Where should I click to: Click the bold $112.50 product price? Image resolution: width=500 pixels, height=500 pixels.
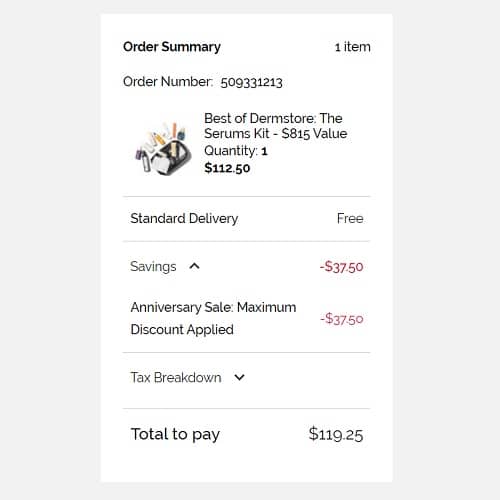click(x=227, y=168)
